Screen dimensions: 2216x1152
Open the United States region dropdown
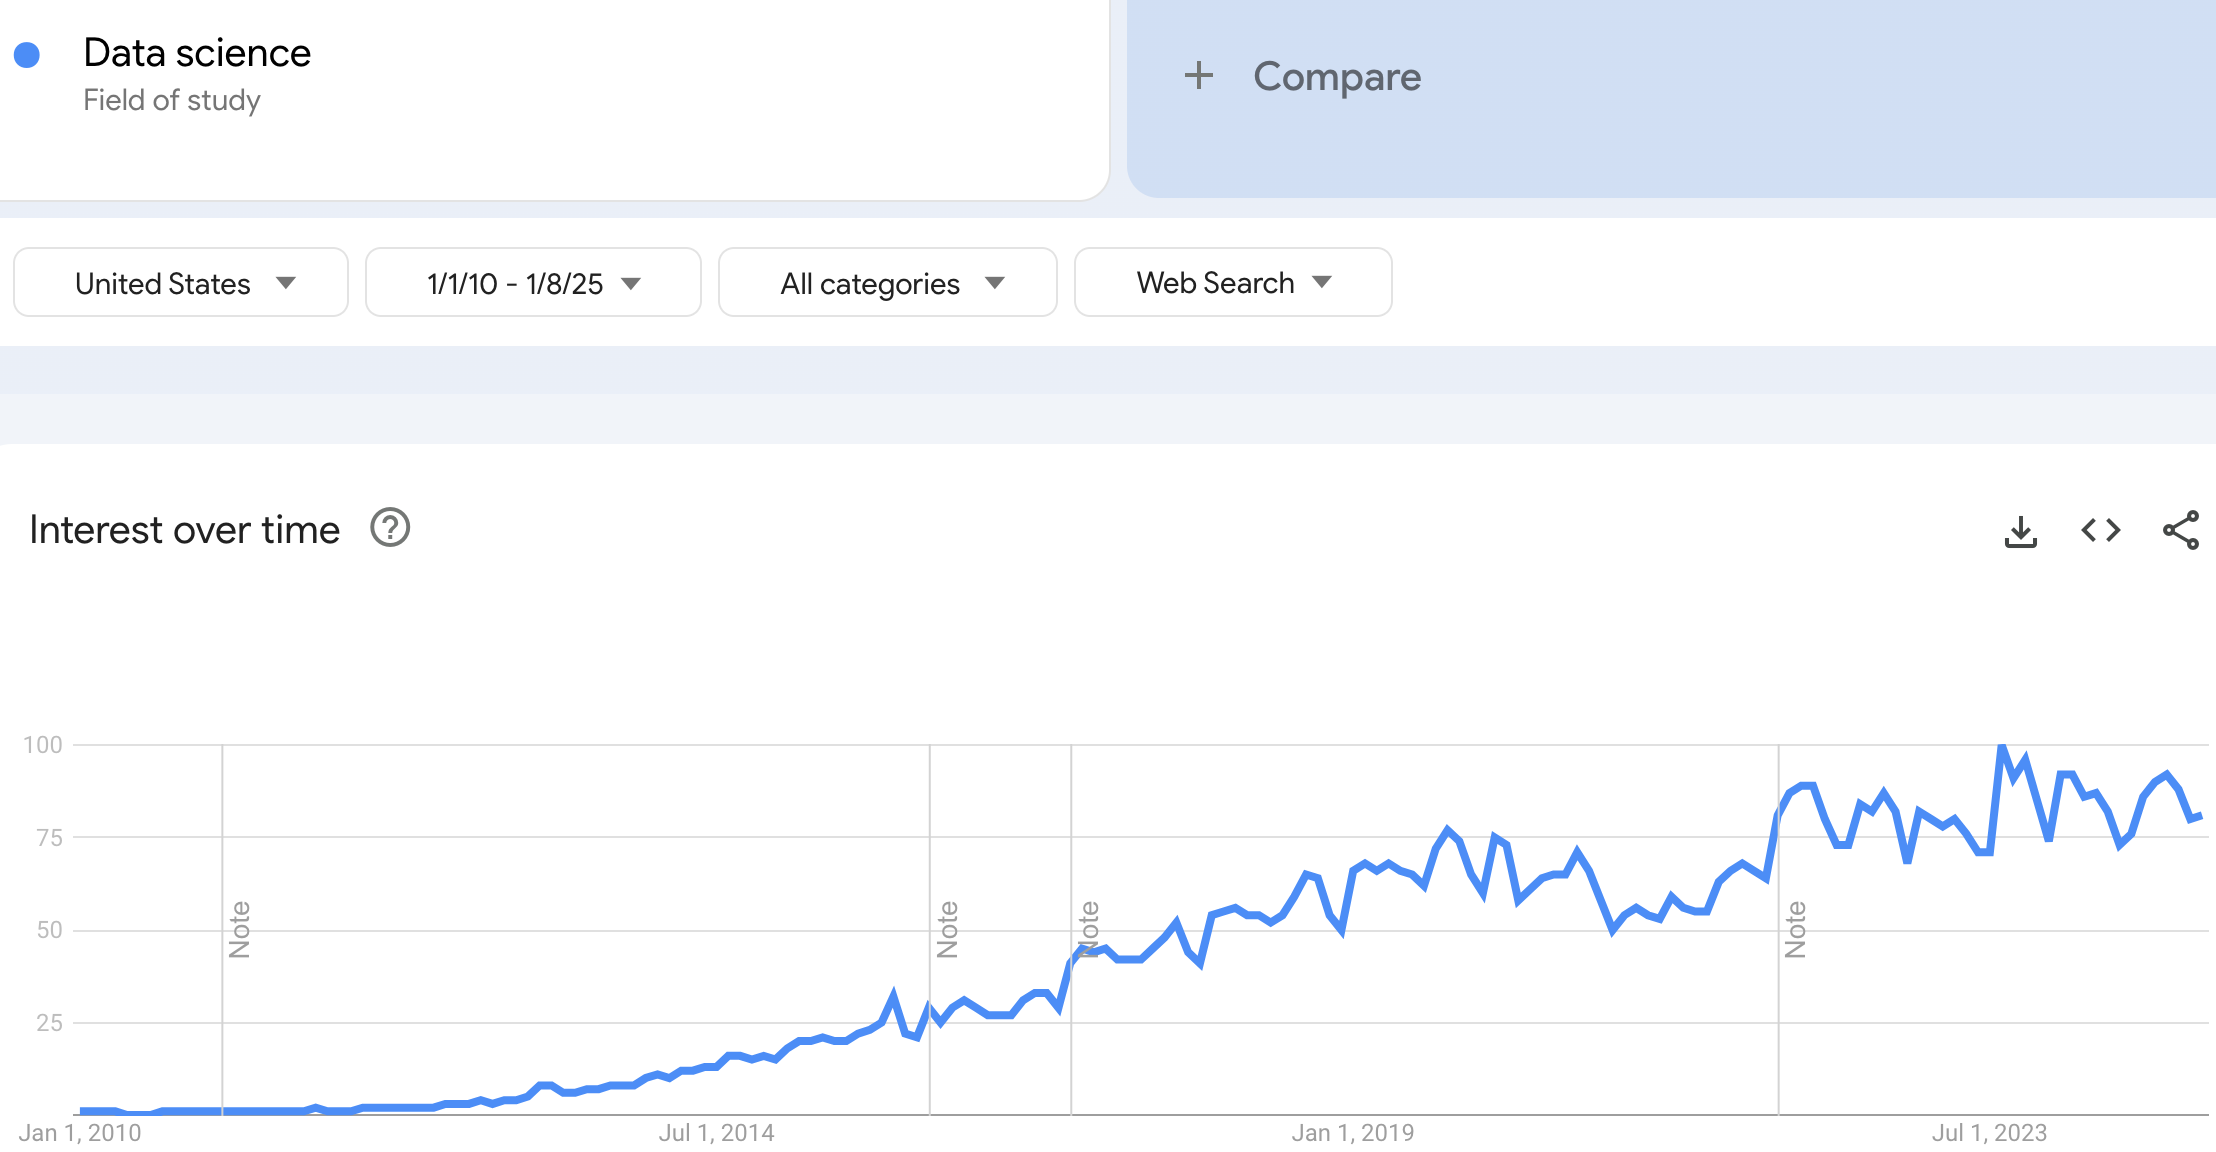point(181,283)
